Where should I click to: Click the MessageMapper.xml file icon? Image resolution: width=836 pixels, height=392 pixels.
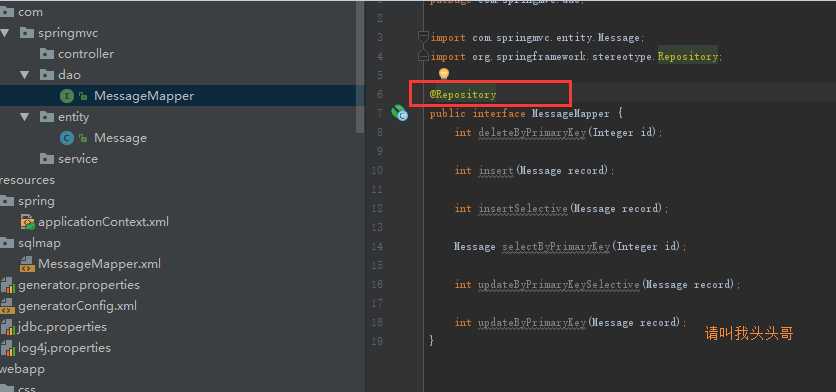point(28,264)
